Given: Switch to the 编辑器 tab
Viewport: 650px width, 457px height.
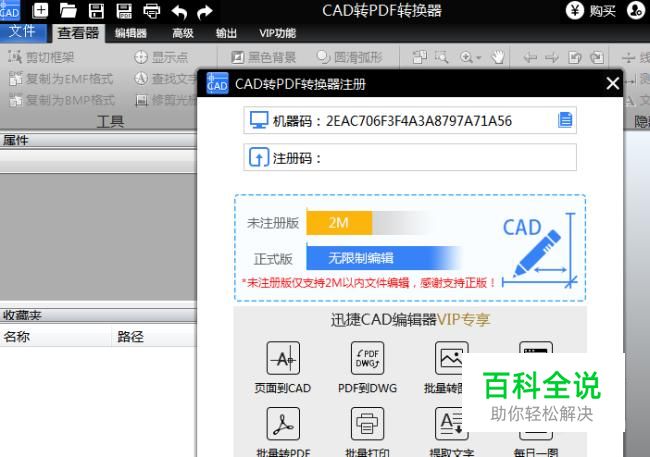Looking at the screenshot, I should click(x=131, y=33).
